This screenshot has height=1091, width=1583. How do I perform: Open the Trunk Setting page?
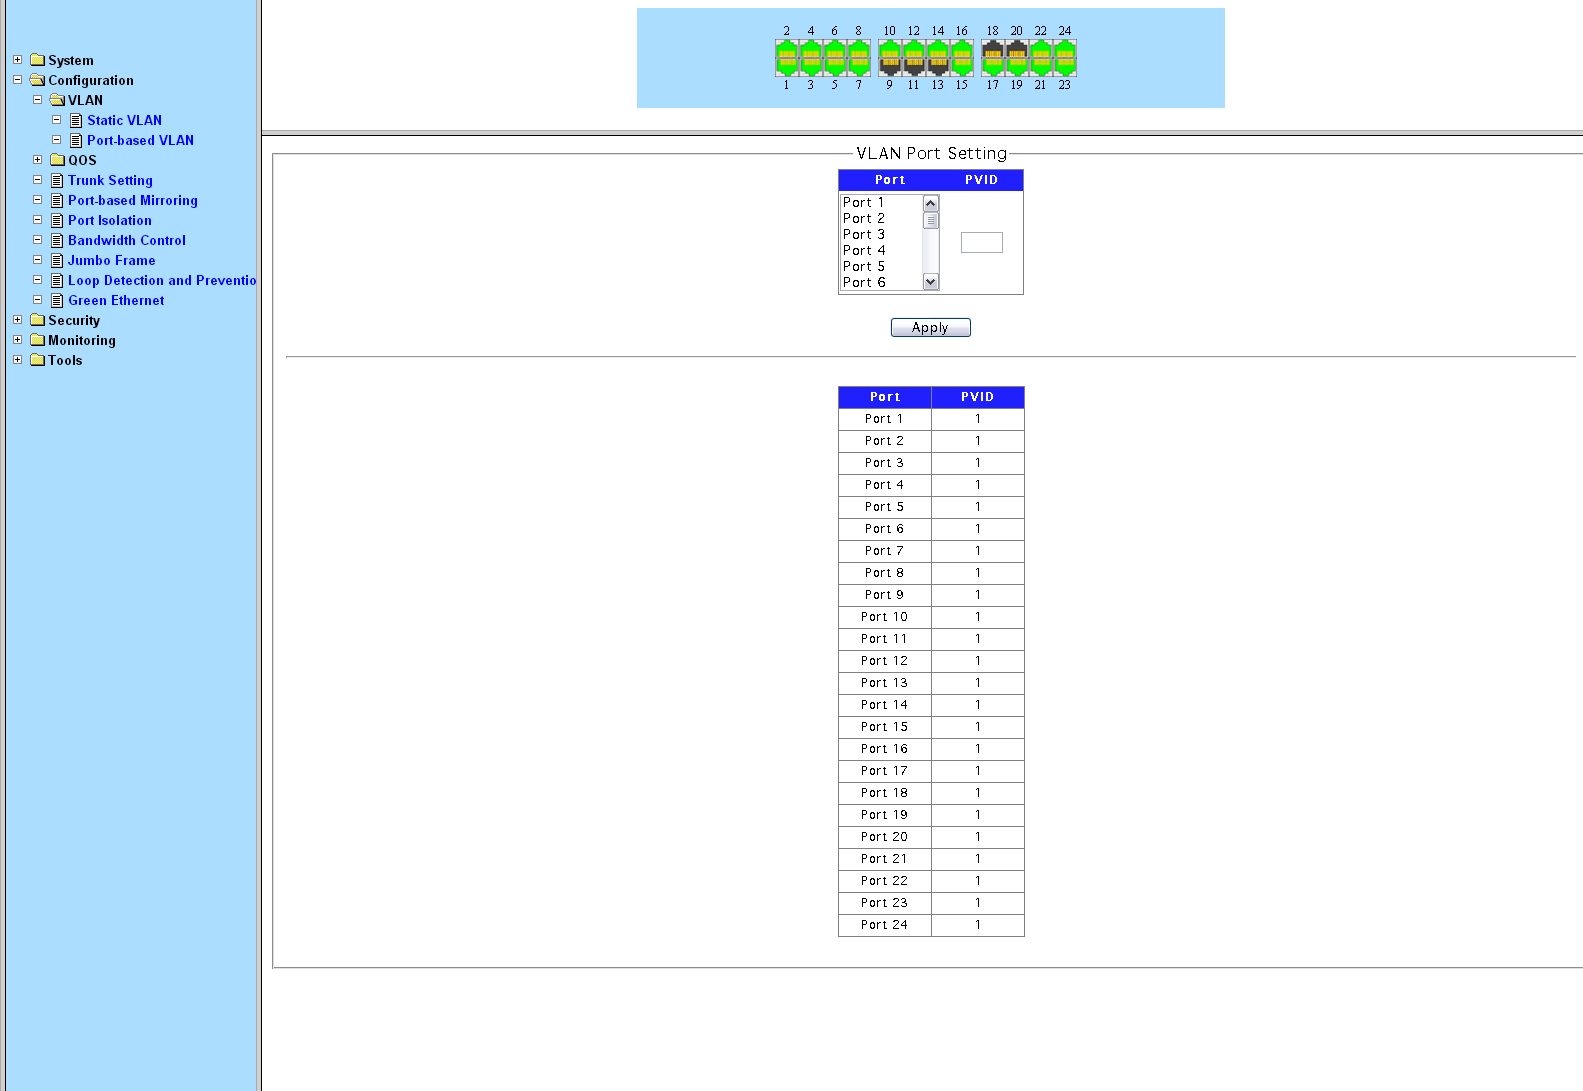tap(110, 180)
